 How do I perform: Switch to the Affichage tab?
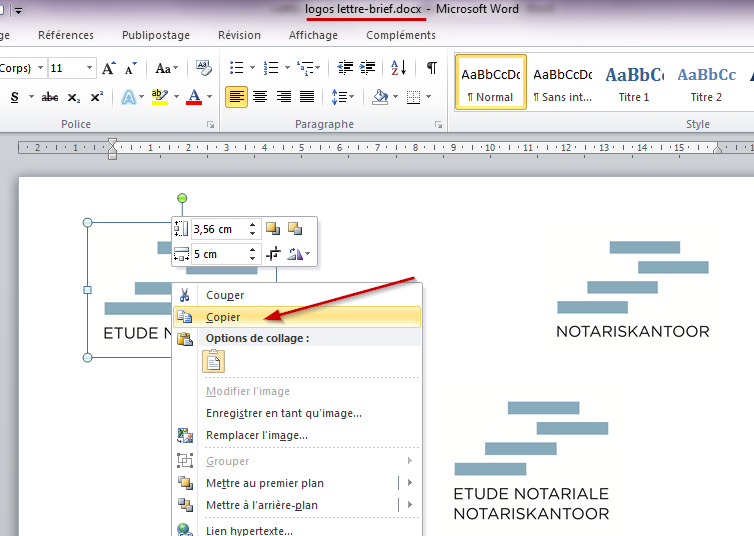[313, 35]
